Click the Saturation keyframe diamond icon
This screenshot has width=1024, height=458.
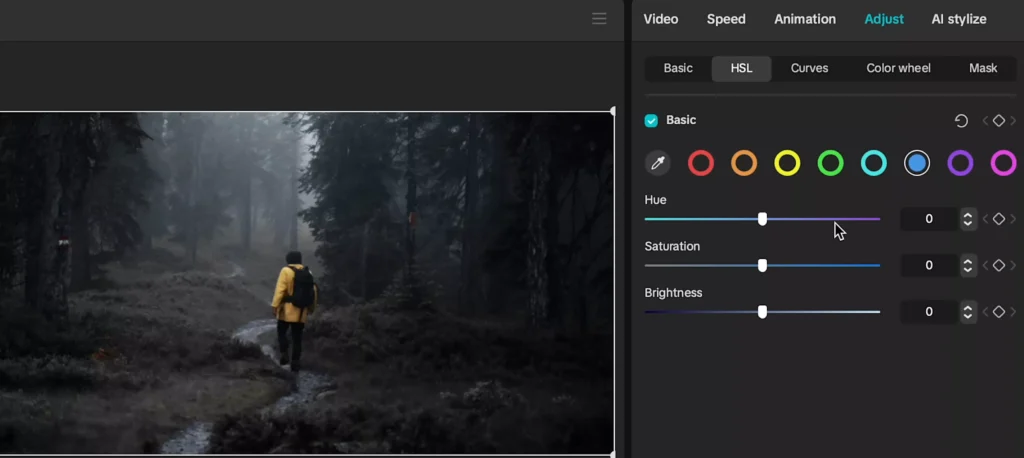coord(998,265)
